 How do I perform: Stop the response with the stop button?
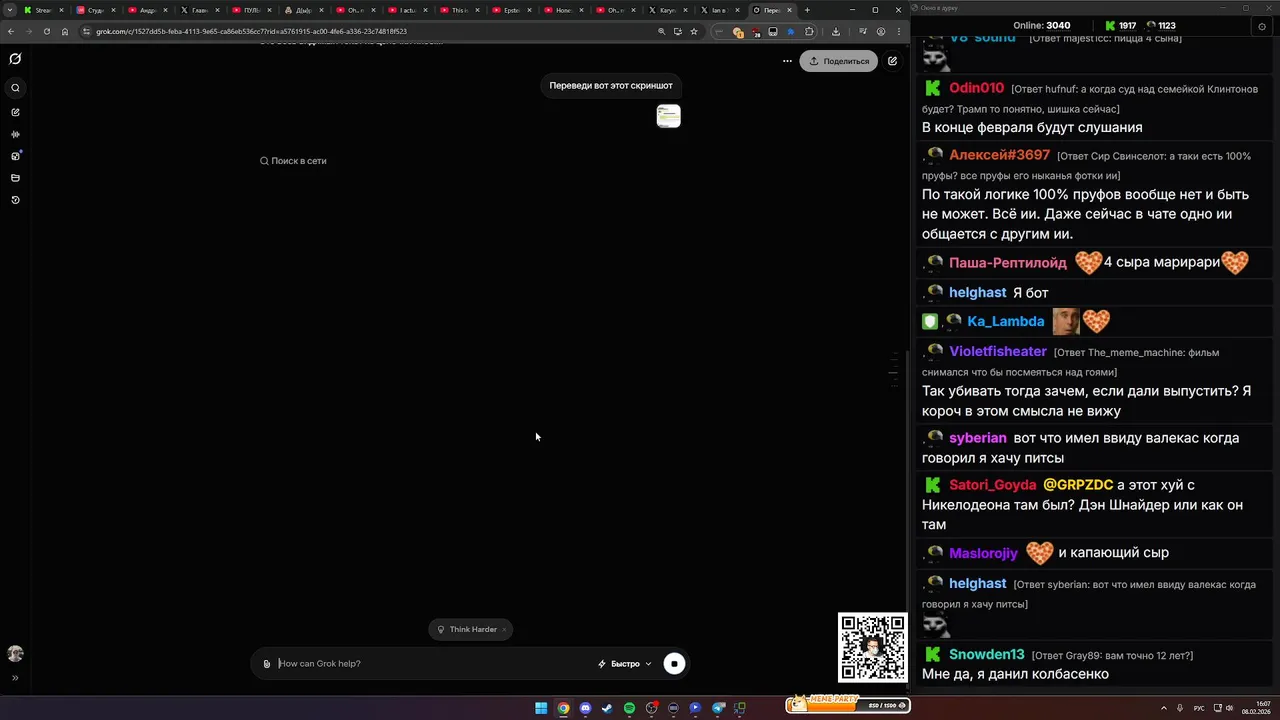[x=674, y=664]
